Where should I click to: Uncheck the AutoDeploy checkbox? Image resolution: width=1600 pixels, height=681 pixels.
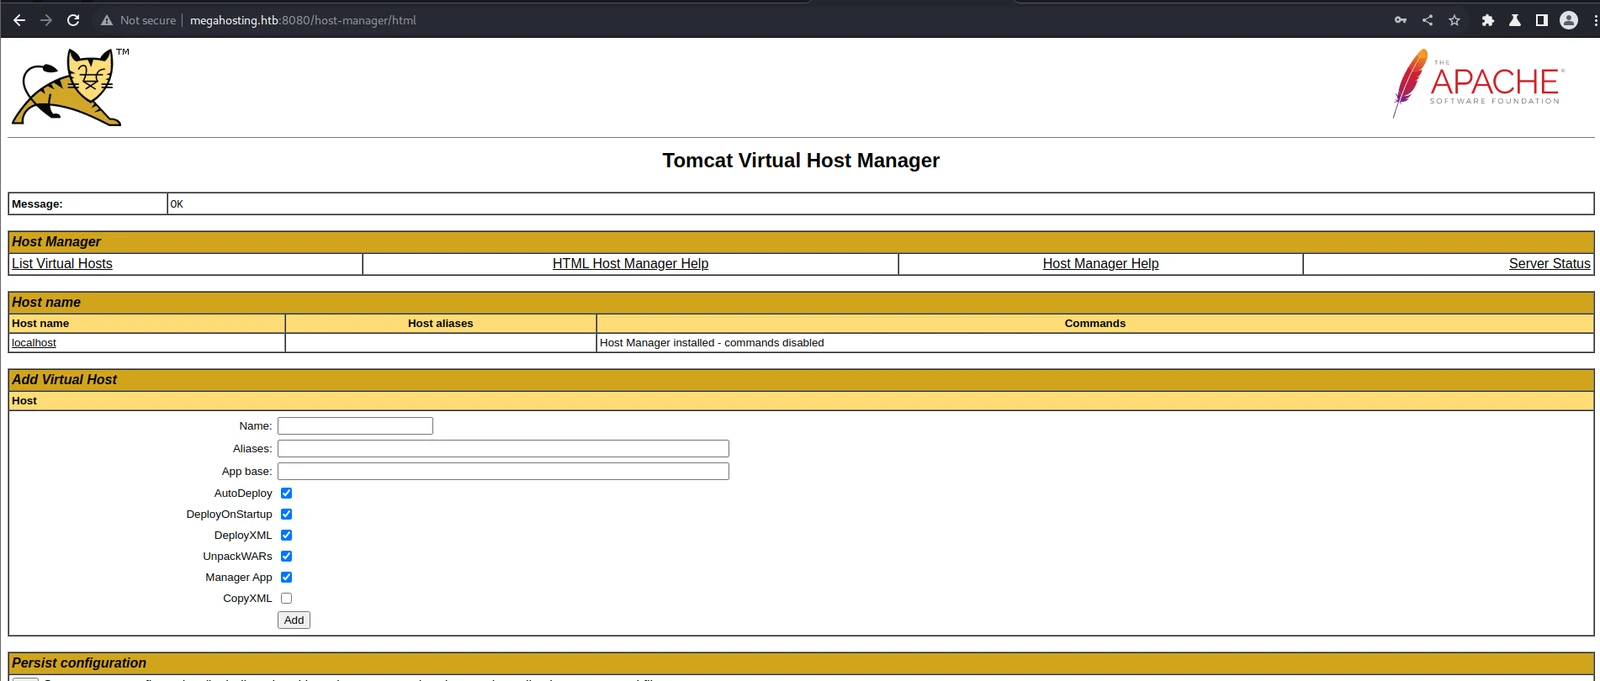pyautogui.click(x=286, y=493)
